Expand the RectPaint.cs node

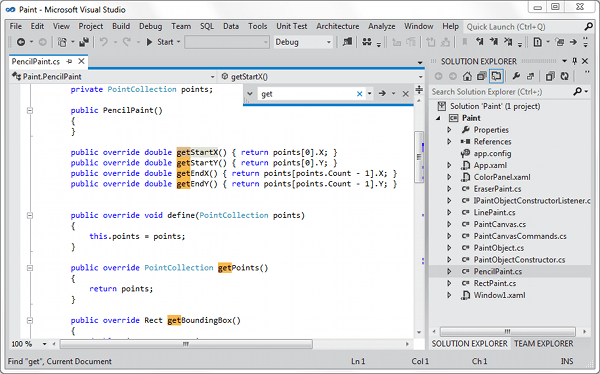449,283
